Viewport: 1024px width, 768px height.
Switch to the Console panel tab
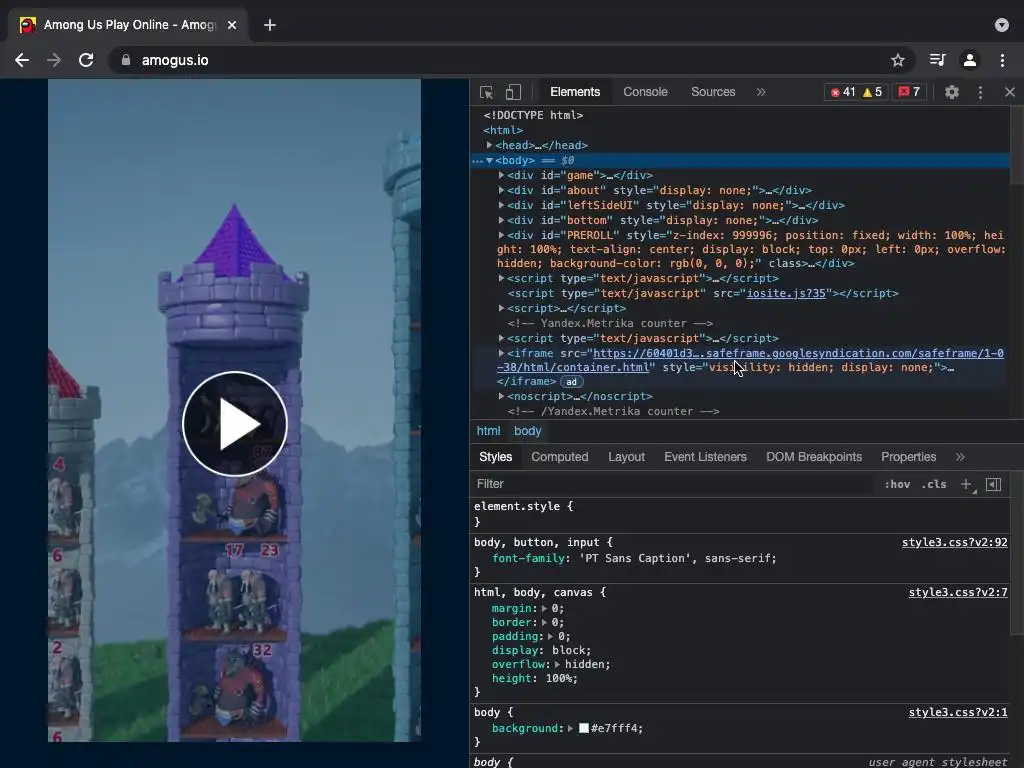(645, 92)
